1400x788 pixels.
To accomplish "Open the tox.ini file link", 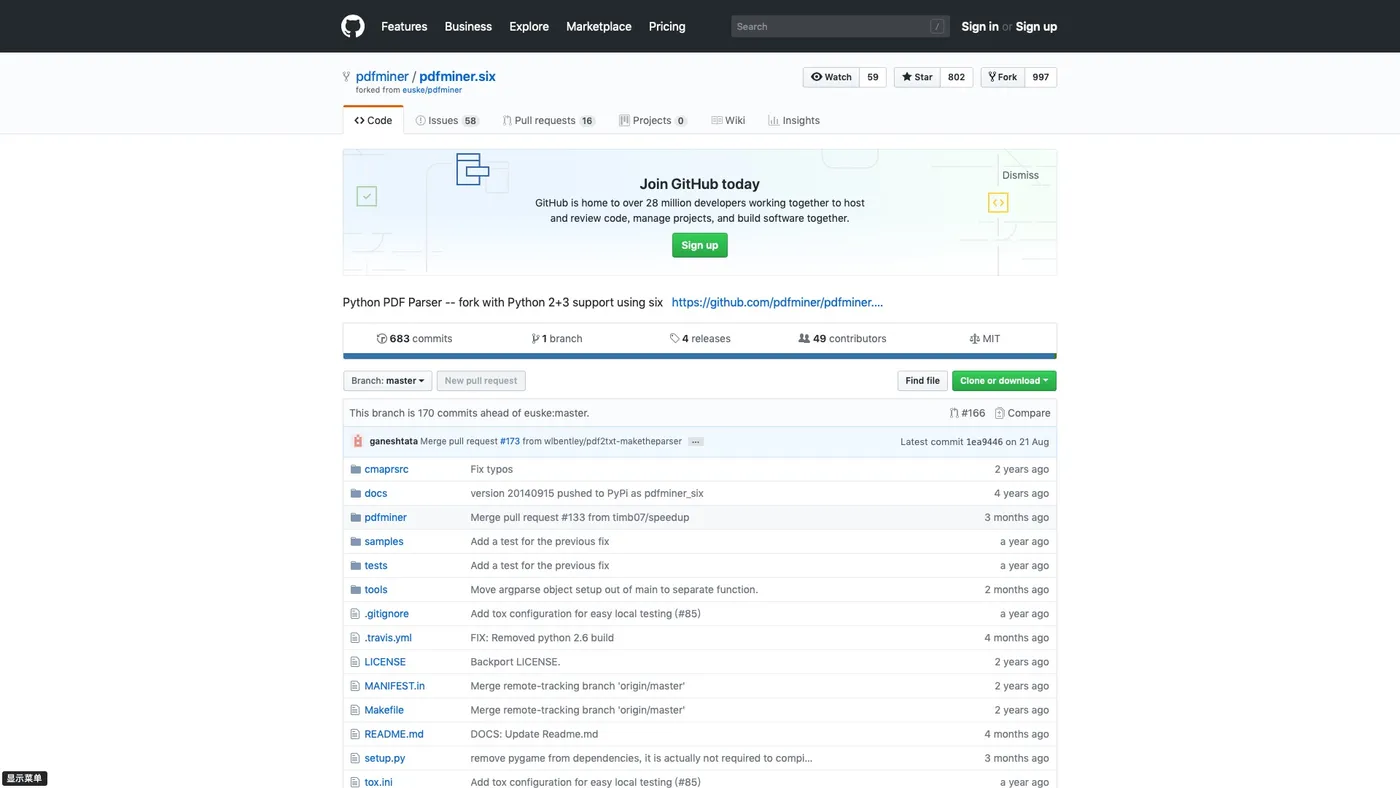I will point(378,782).
